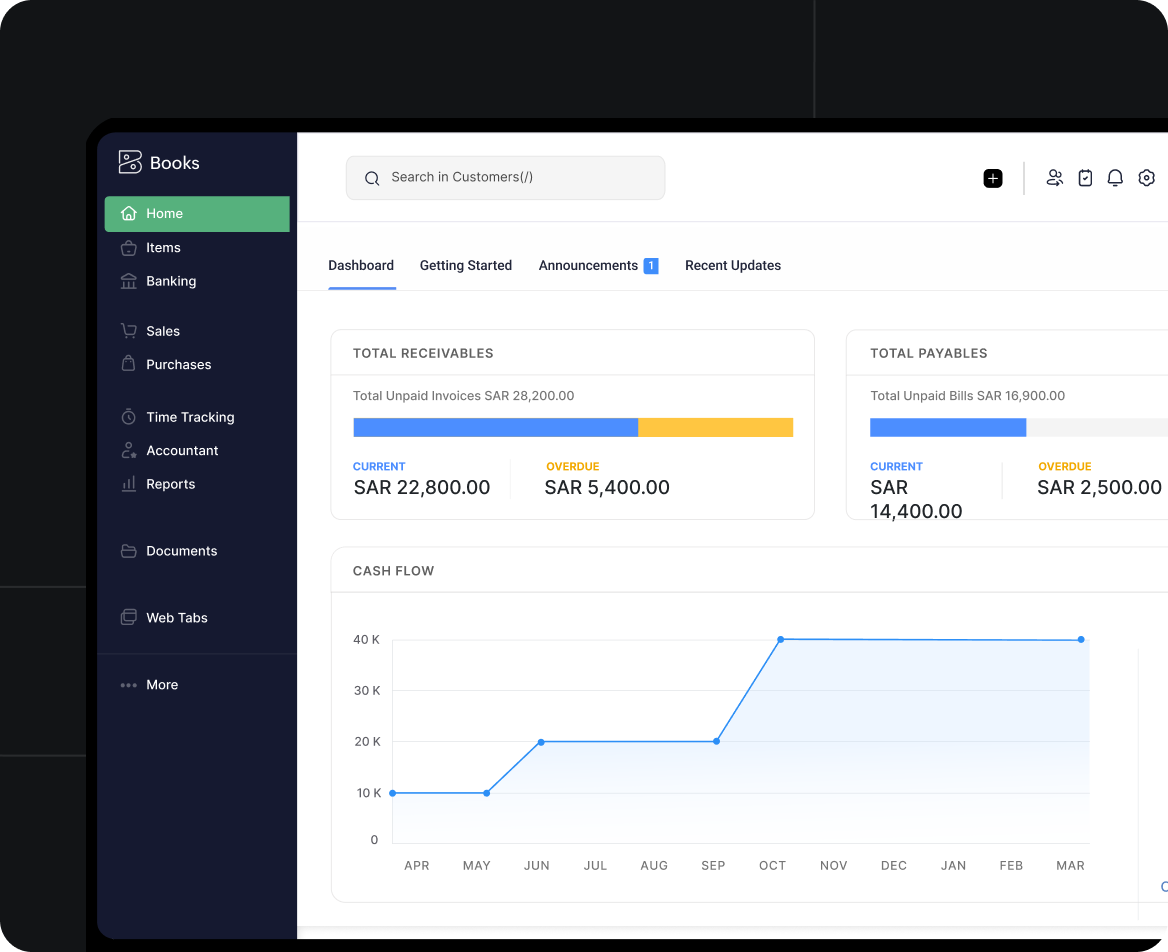This screenshot has width=1168, height=952.
Task: Click the Books logo icon
Action: coord(130,162)
